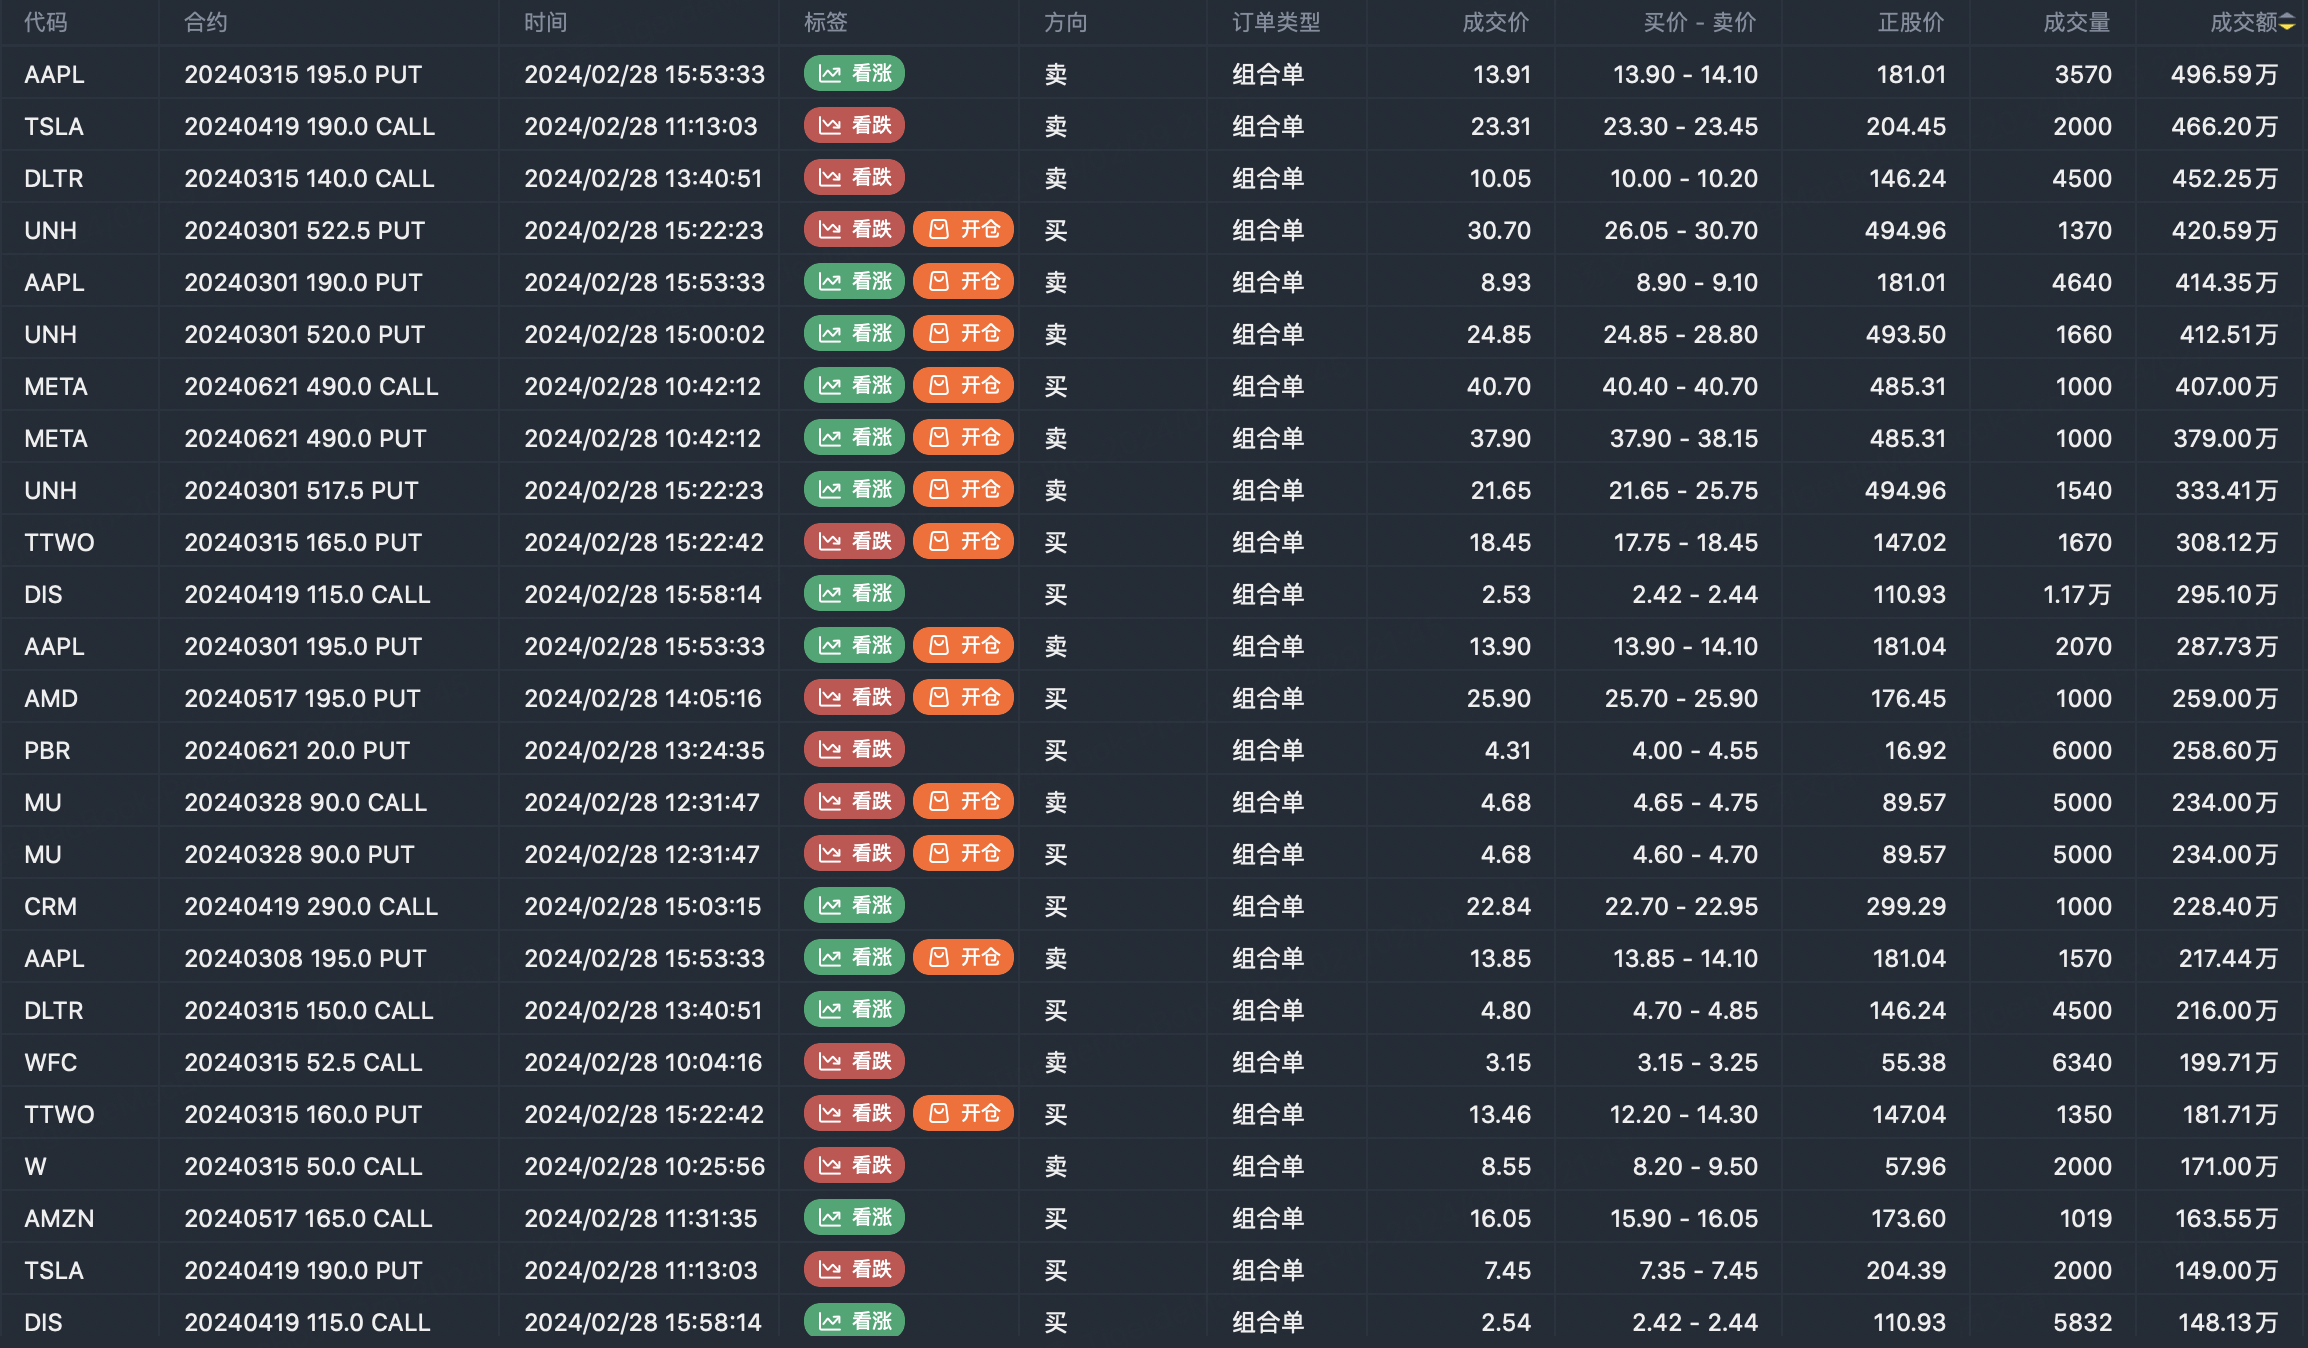Click the 看涨 tag on CRM 290.0 CALL row
This screenshot has height=1348, width=2308.
pyautogui.click(x=854, y=906)
